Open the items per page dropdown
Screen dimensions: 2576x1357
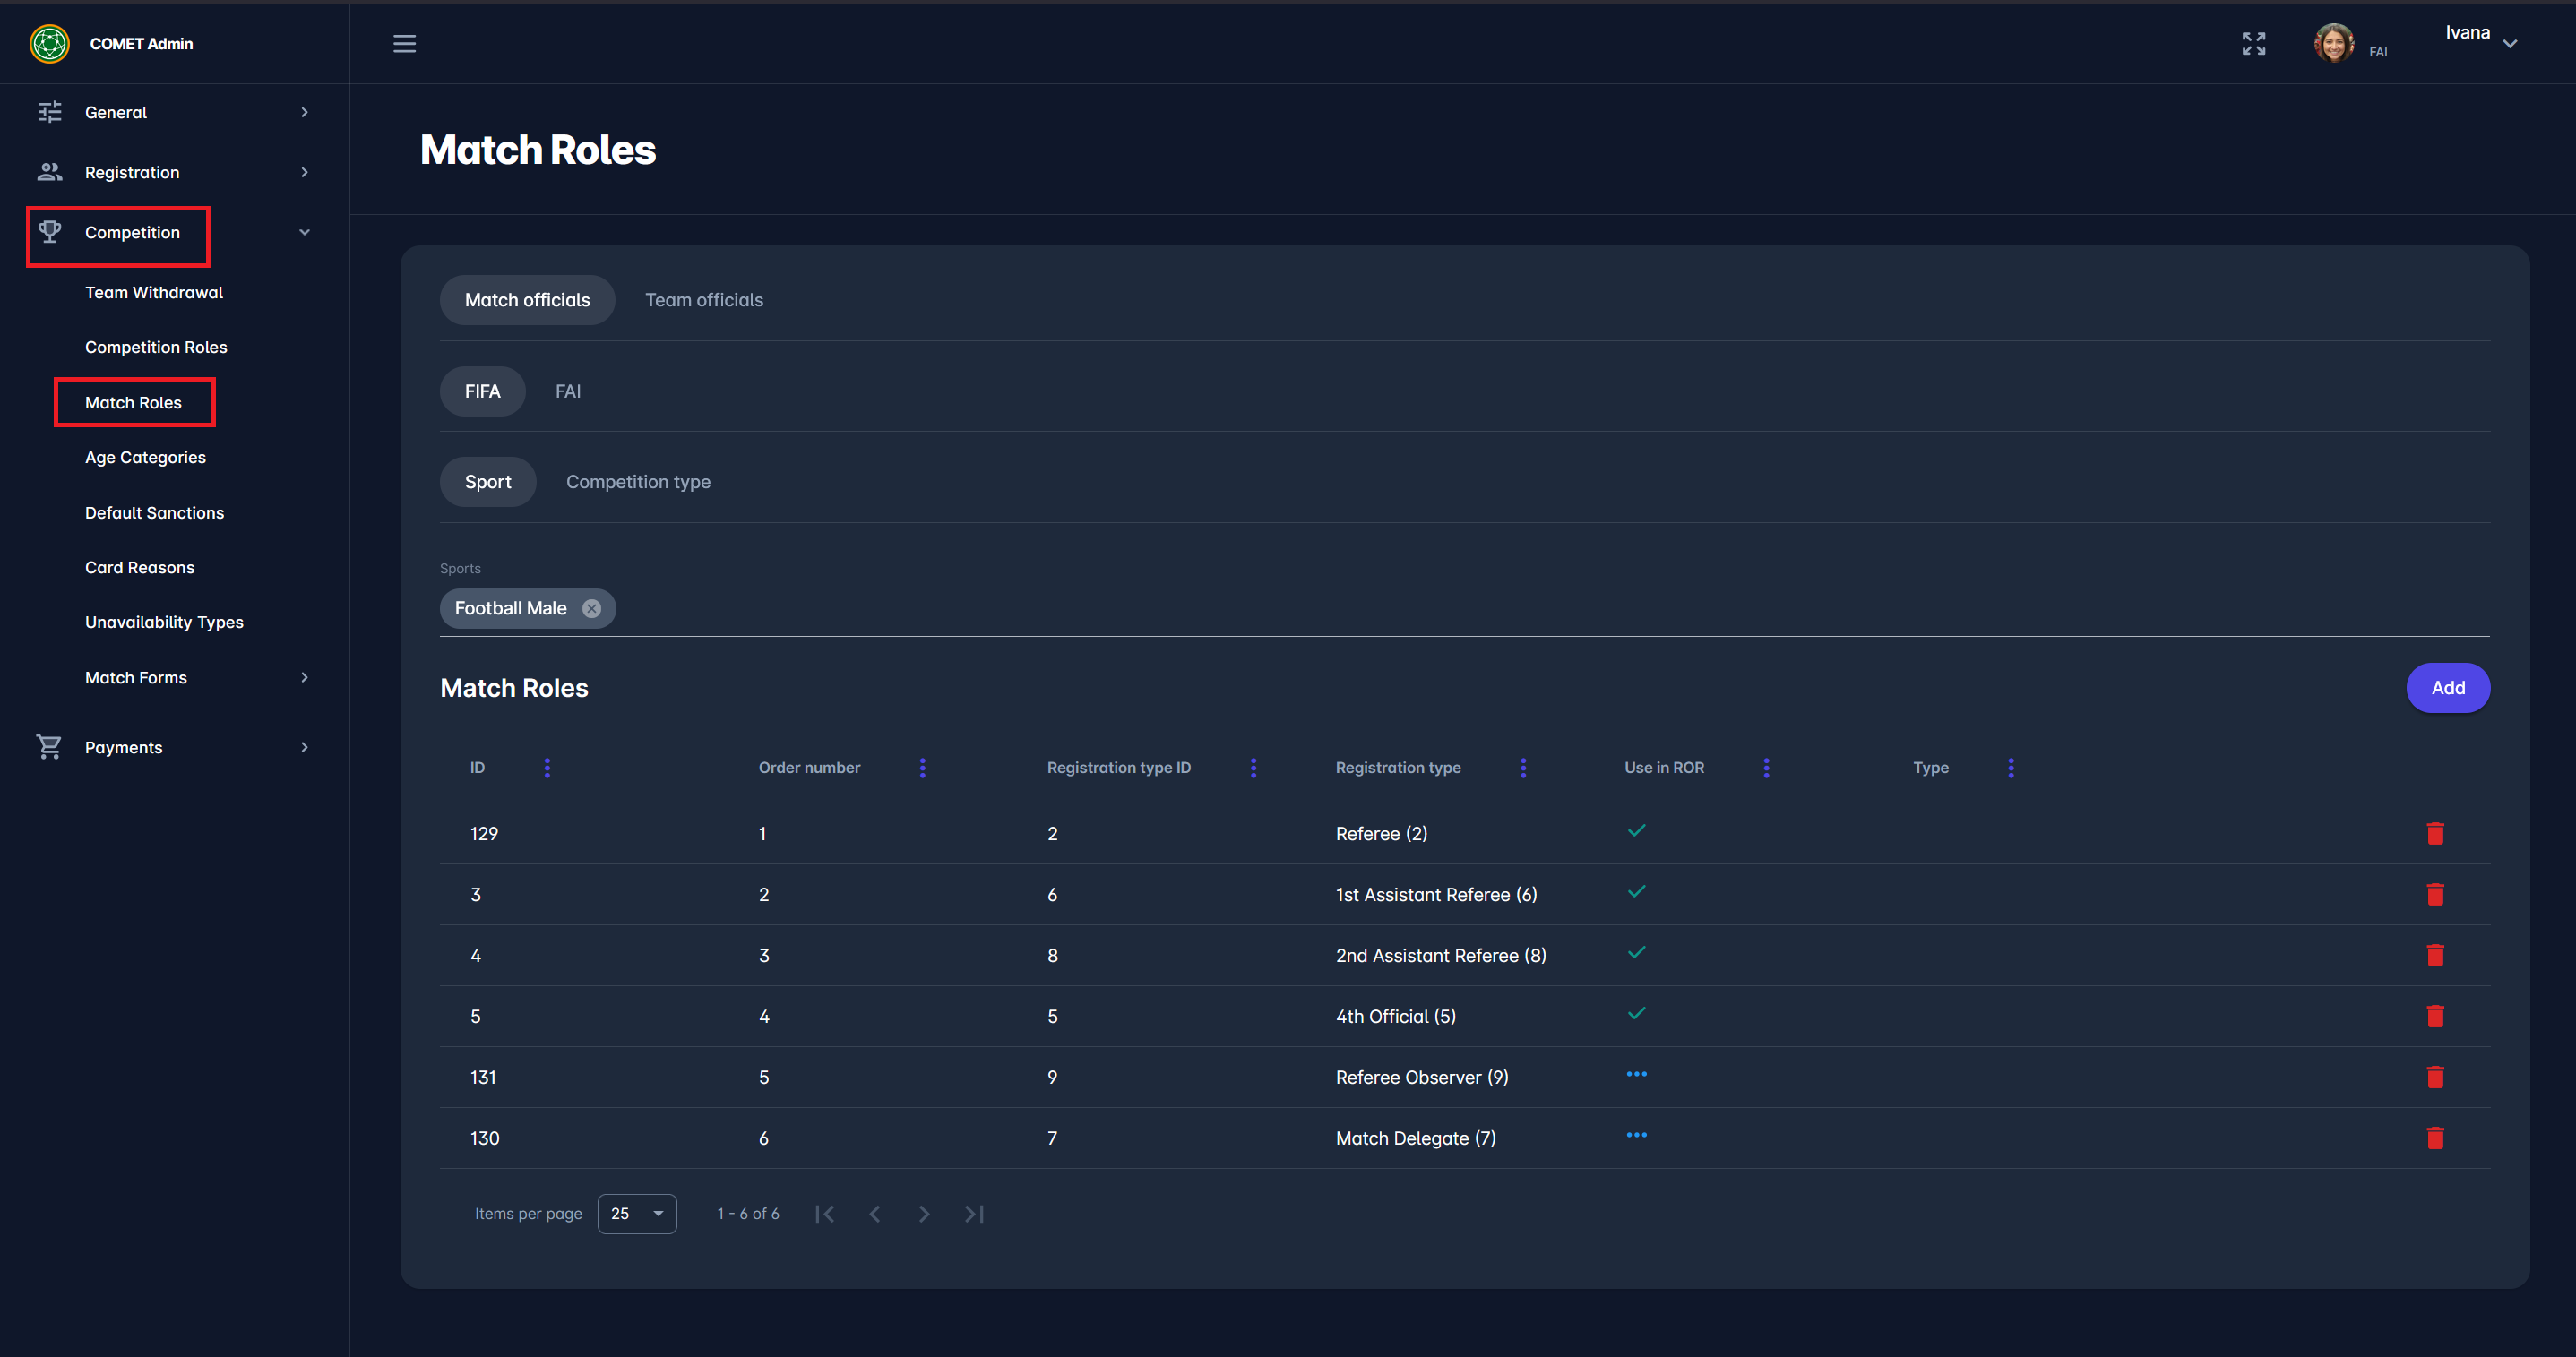pos(637,1214)
